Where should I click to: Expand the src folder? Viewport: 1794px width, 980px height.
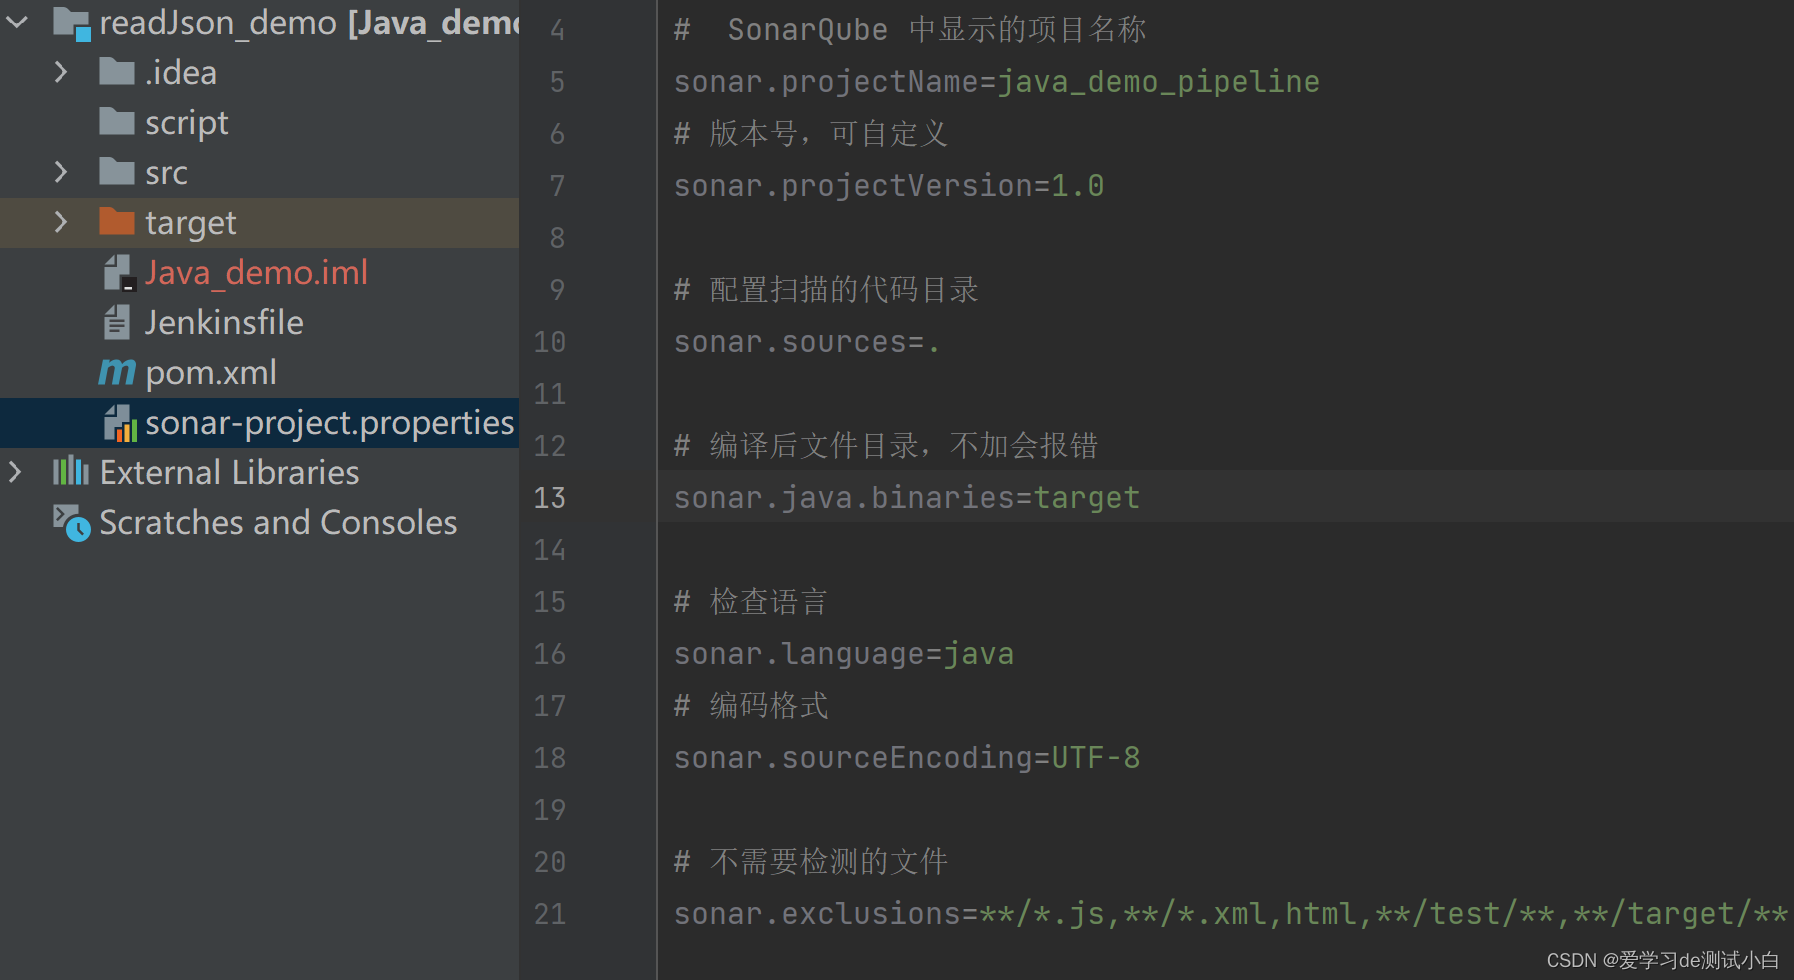tap(61, 172)
